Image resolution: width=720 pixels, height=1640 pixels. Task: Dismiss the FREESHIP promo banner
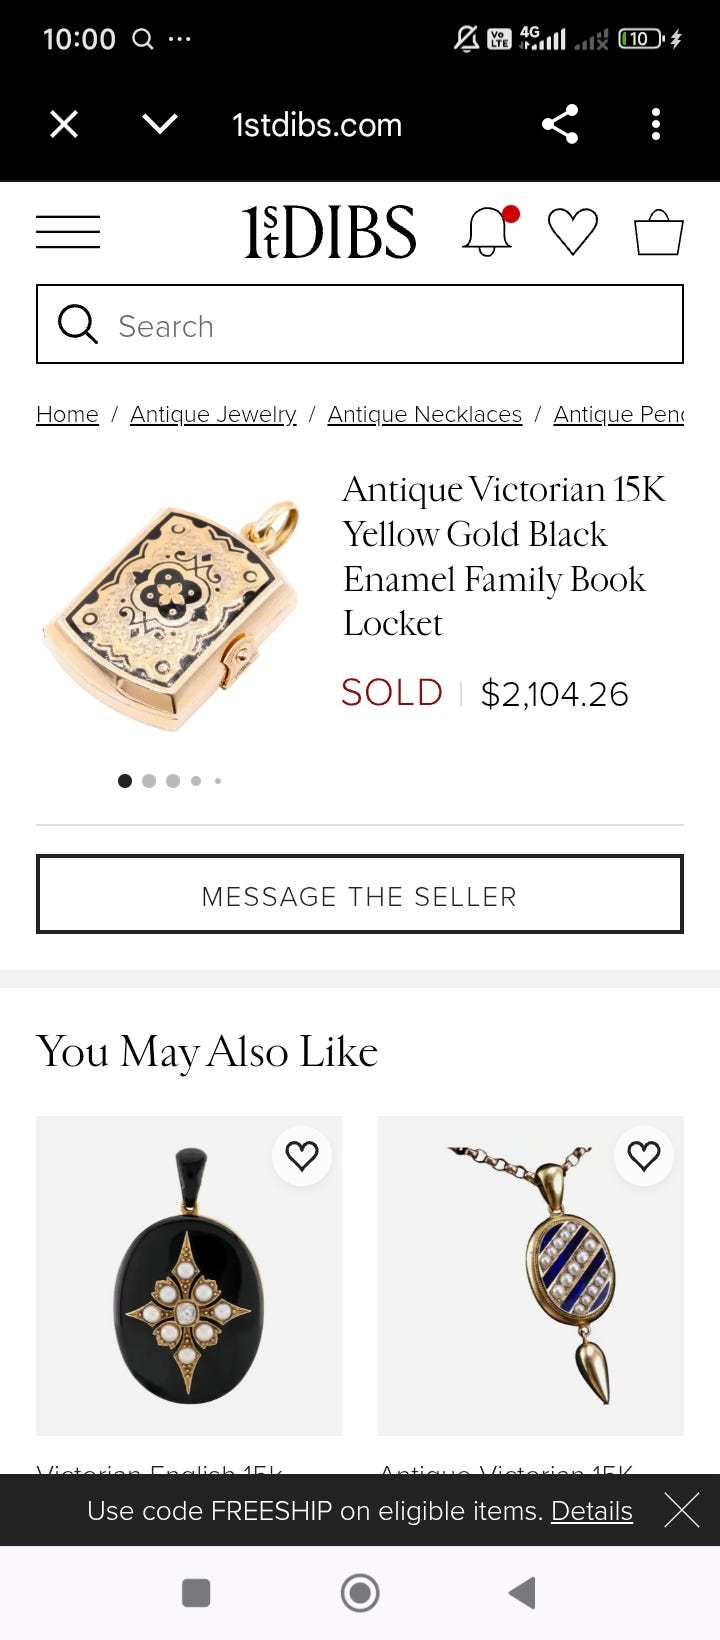tap(682, 1510)
